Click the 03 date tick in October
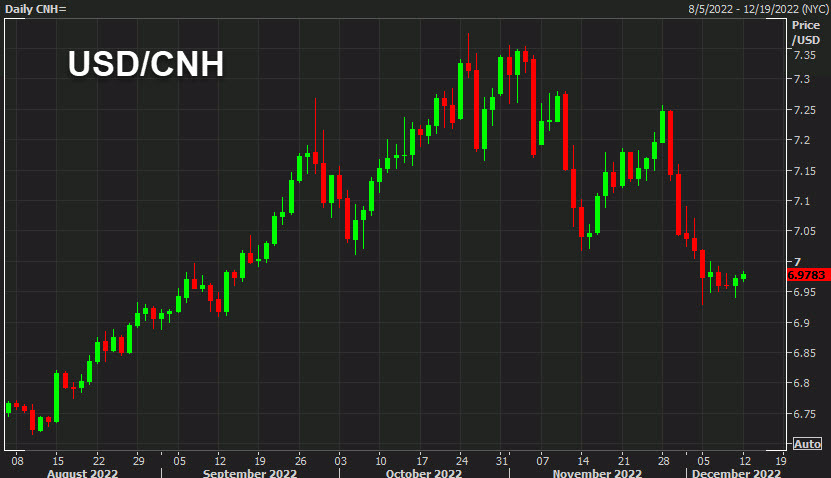 [341, 461]
